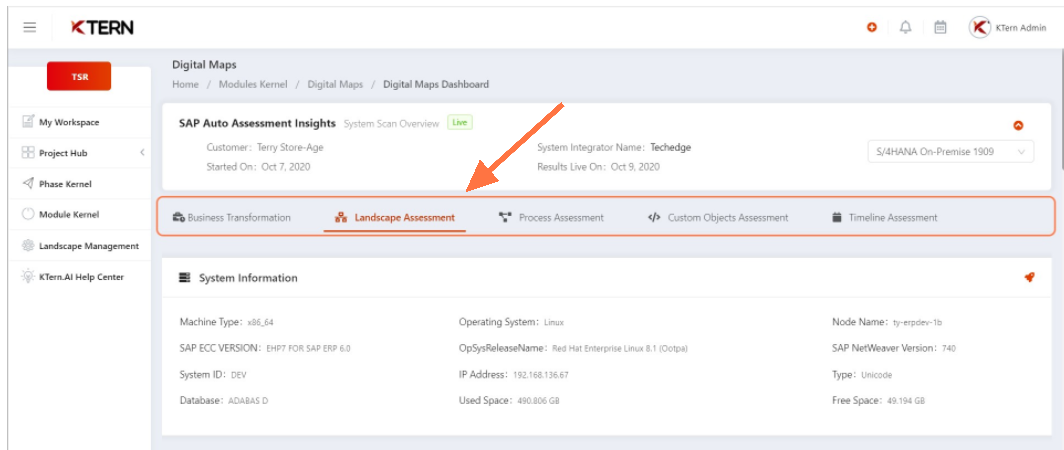Click Database value ADABAS D
This screenshot has width=1064, height=450.
[x=248, y=401]
